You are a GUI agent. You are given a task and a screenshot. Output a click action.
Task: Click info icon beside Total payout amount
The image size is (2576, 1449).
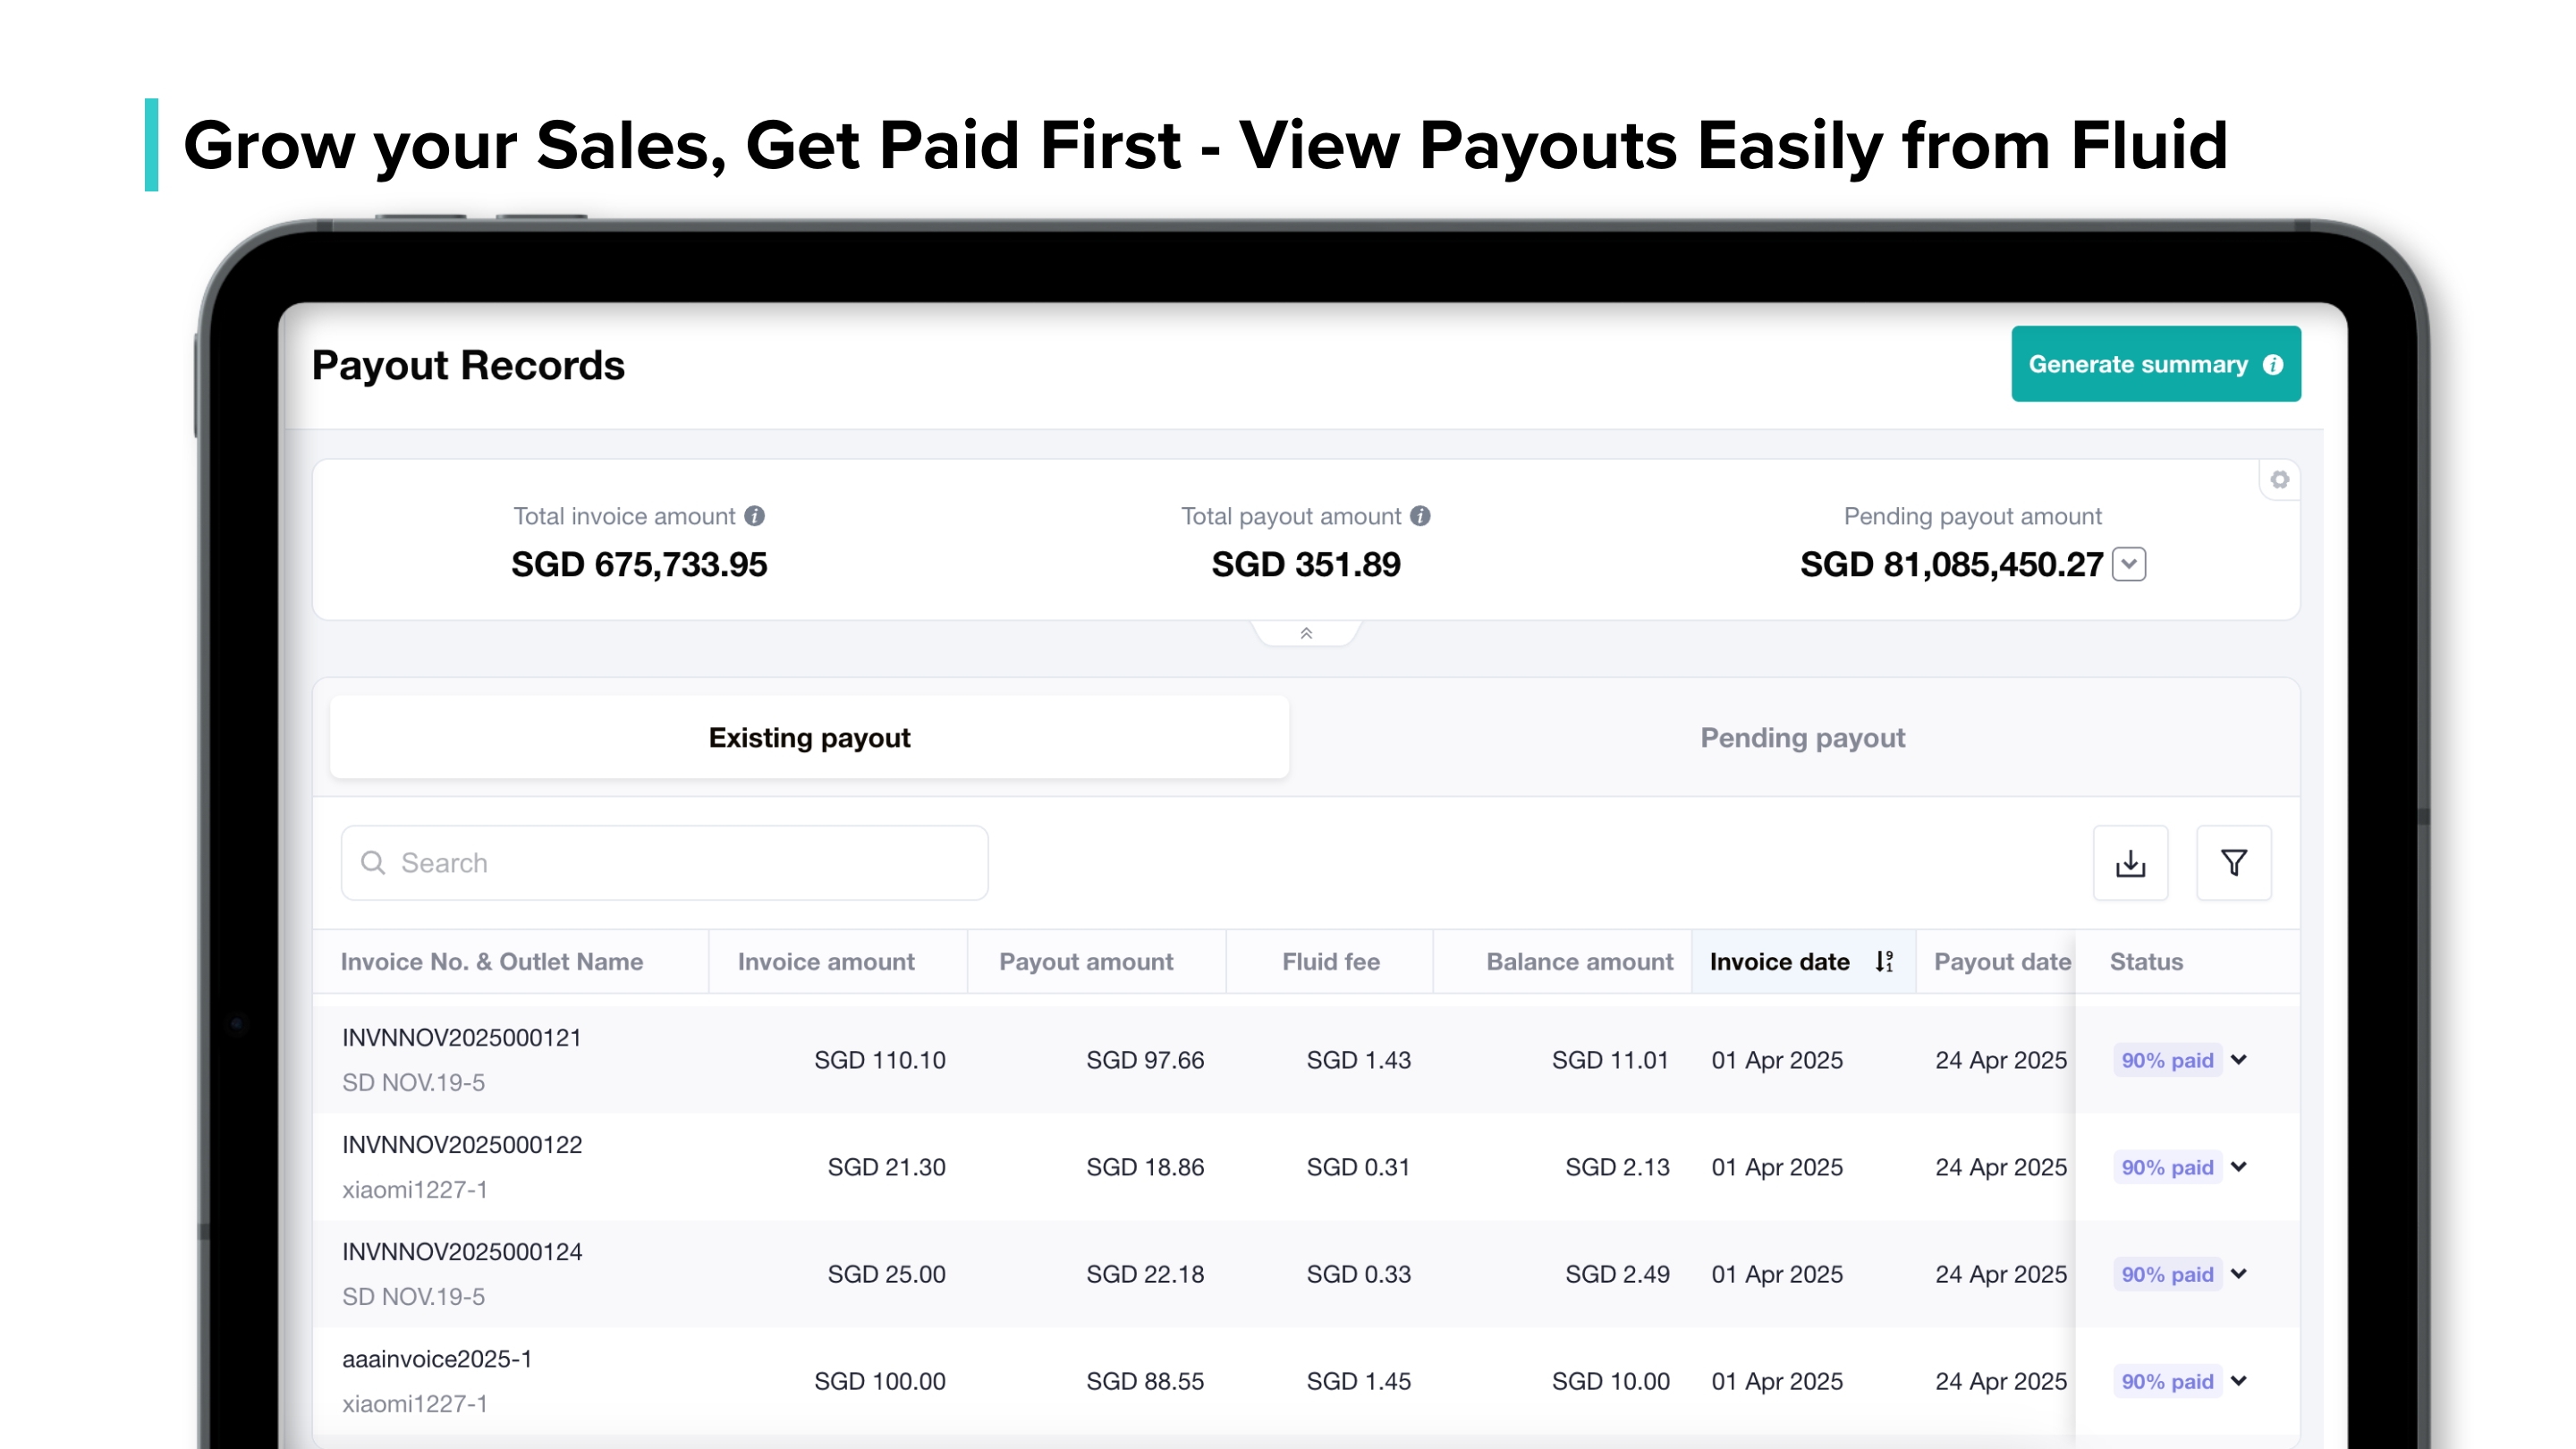point(1420,516)
